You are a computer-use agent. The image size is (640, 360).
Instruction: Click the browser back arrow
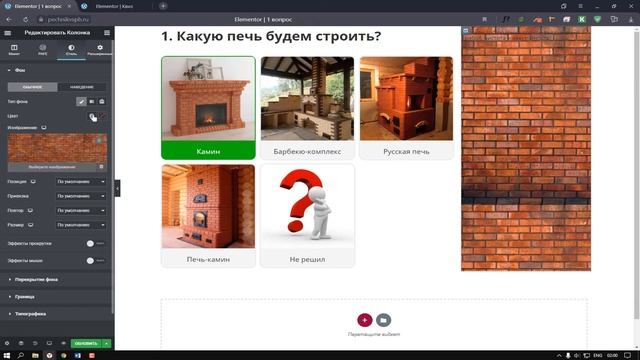coord(9,19)
